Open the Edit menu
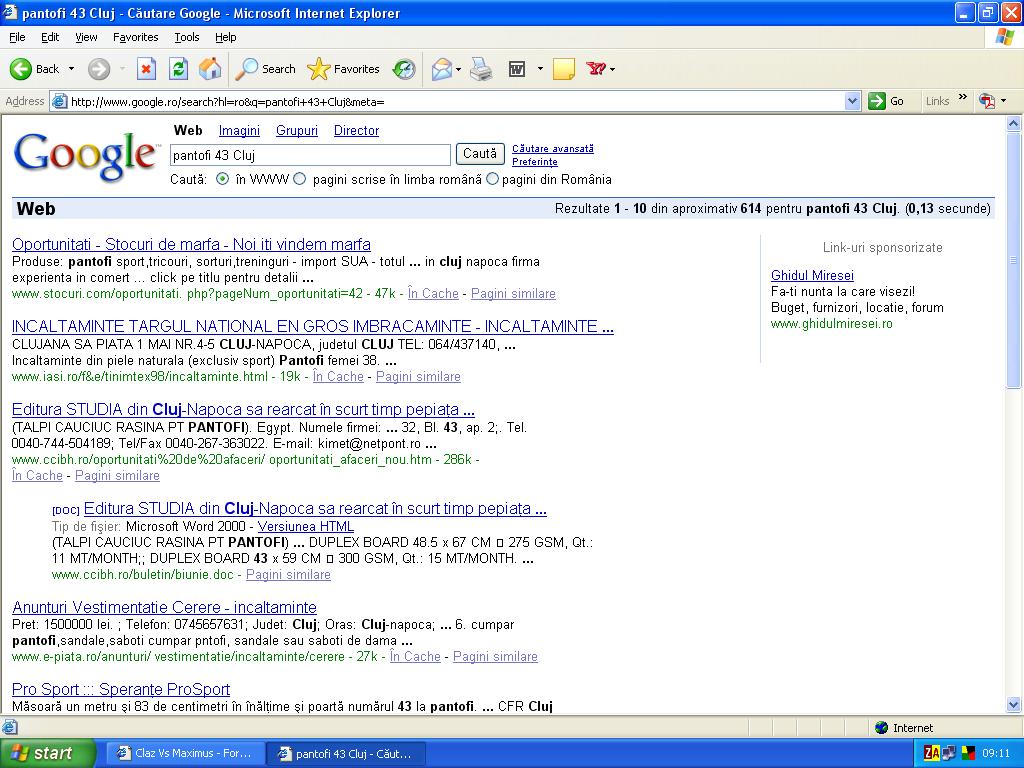The width and height of the screenshot is (1024, 768). pos(50,37)
